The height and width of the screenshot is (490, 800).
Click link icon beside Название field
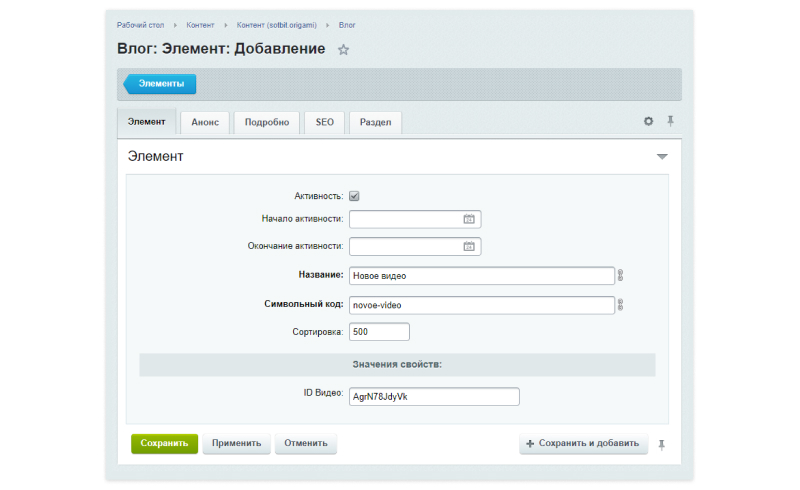620,276
